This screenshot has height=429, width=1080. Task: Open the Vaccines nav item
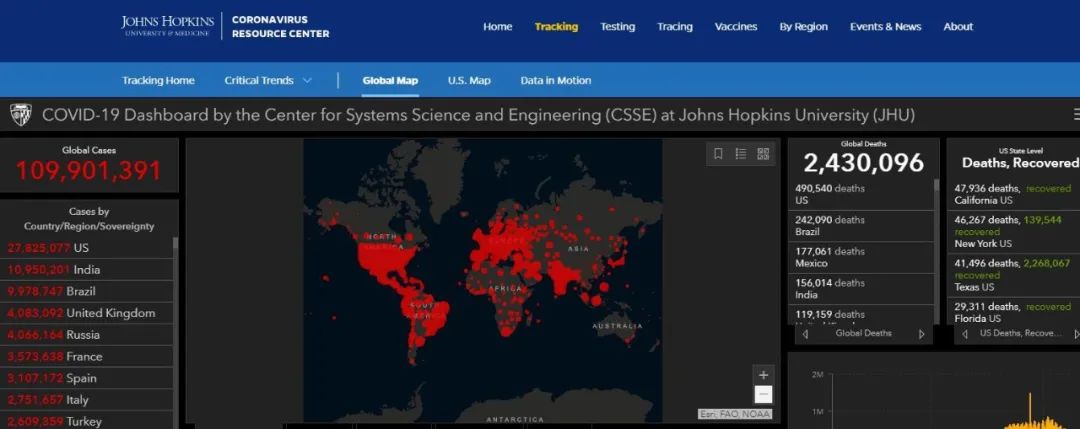tap(736, 27)
